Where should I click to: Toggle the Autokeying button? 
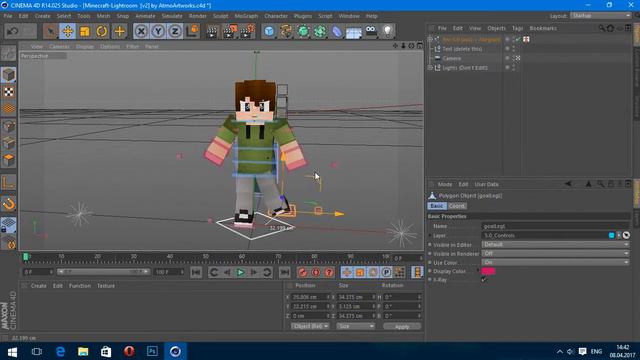click(316, 272)
